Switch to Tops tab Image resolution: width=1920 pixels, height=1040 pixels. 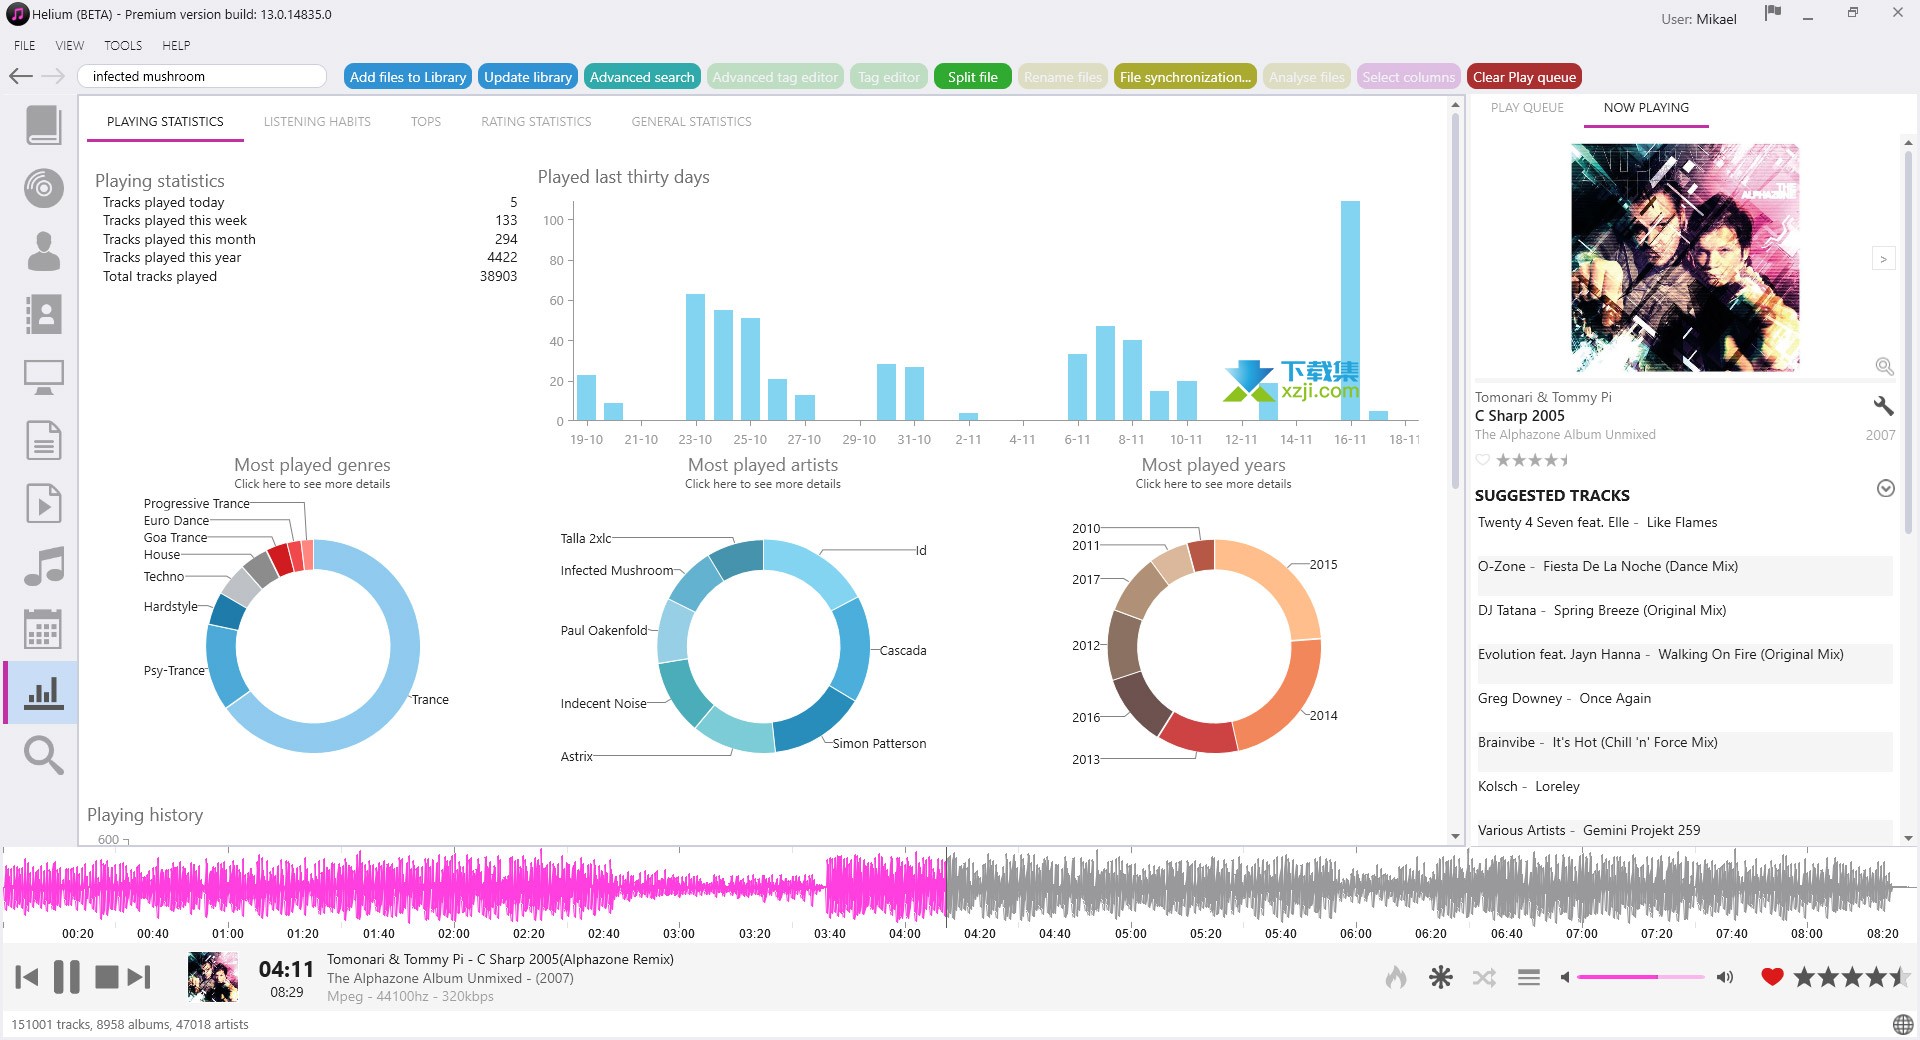coord(425,121)
